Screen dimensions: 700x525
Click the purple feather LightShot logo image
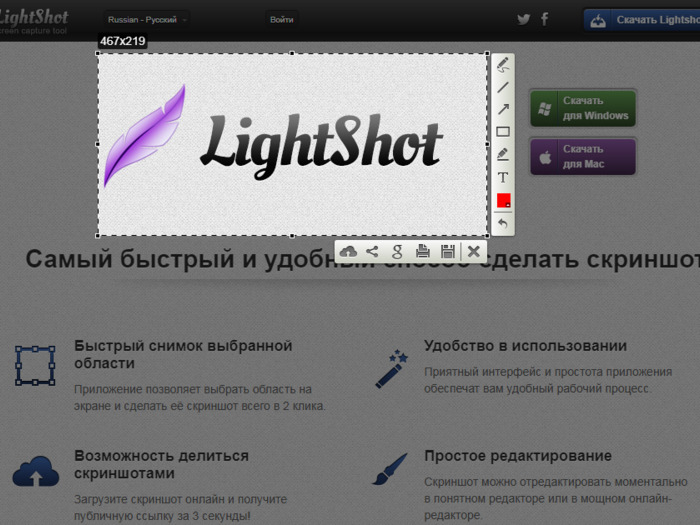click(144, 136)
